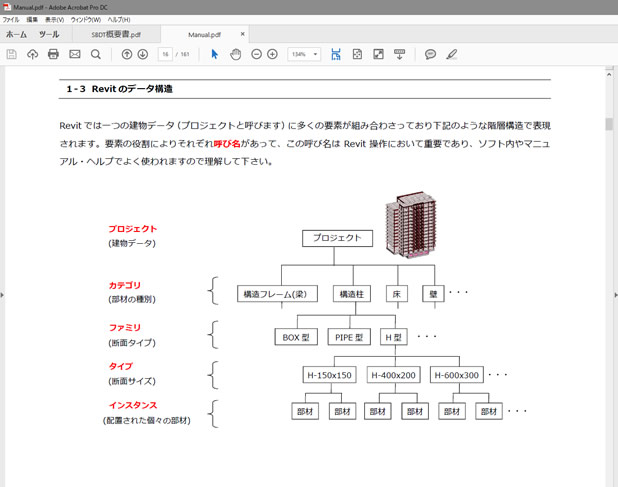This screenshot has width=618, height=487.
Task: Open the ヘルプ(H) menu
Action: [x=119, y=20]
